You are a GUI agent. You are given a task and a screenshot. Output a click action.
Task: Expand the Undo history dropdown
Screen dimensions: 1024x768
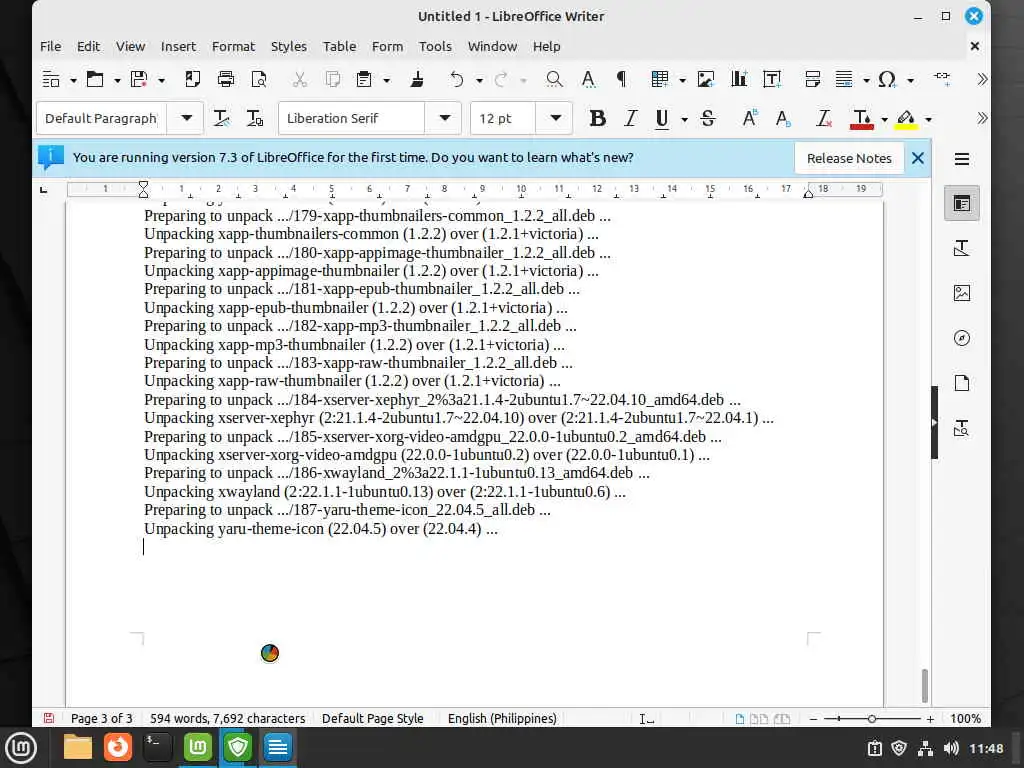tap(479, 81)
